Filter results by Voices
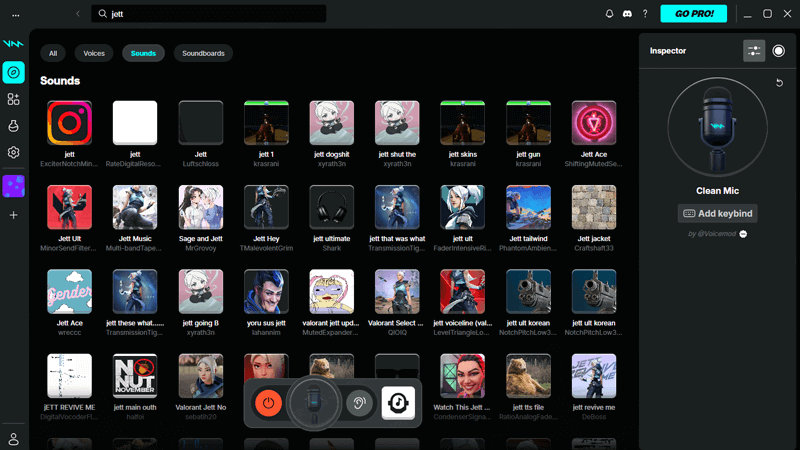 pos(94,53)
